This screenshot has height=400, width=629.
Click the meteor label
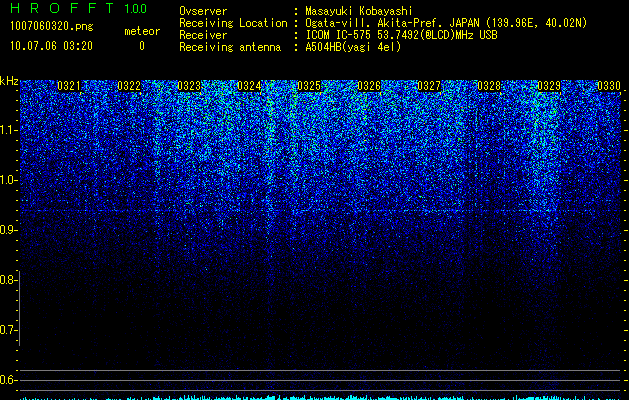(x=142, y=31)
